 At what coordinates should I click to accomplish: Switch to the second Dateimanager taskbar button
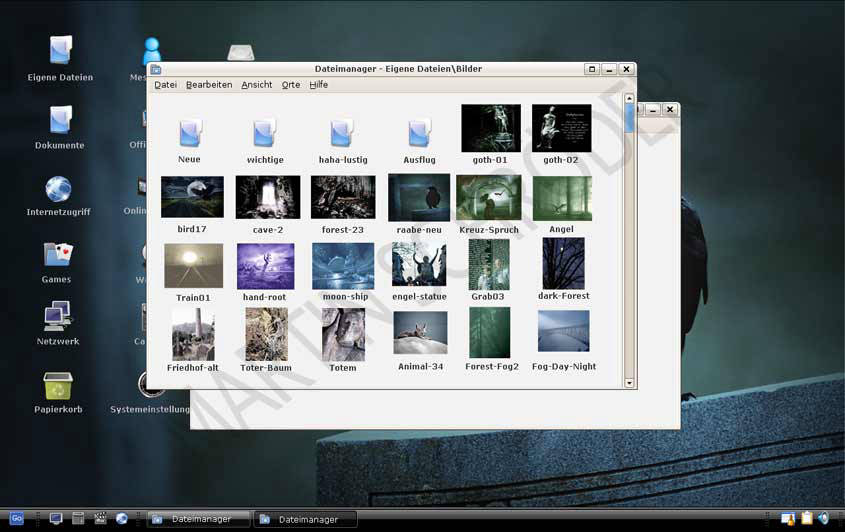tap(306, 519)
